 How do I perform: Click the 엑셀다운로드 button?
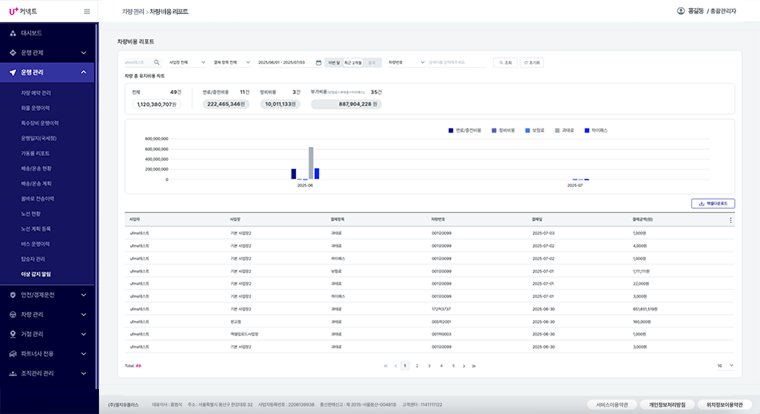pos(713,204)
